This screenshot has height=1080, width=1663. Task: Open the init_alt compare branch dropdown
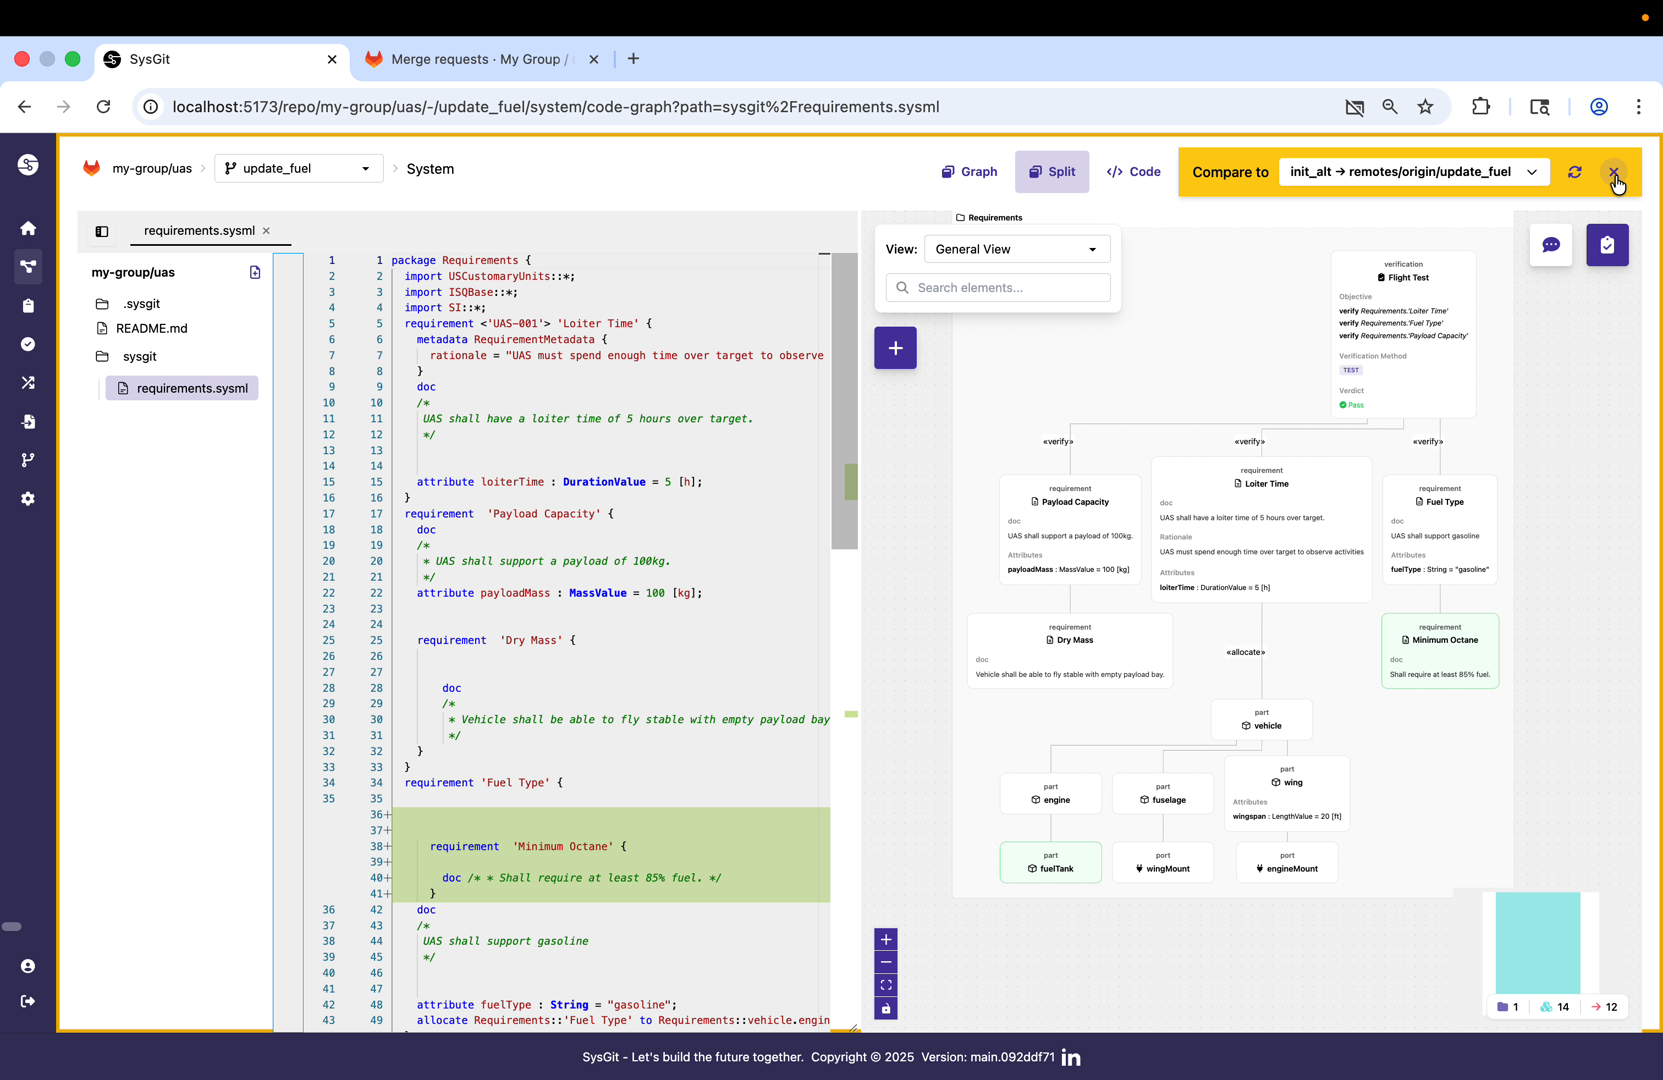1413,171
